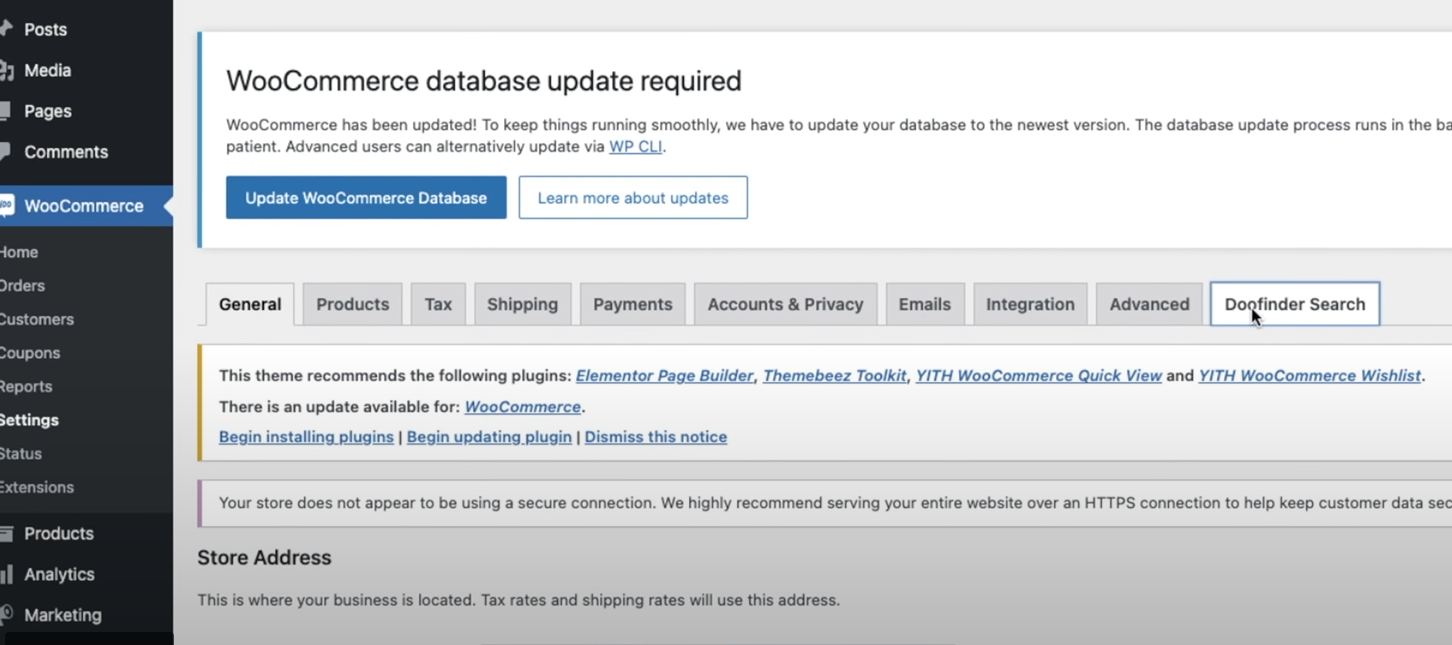Click the Marketing megaphone icon
The width and height of the screenshot is (1452, 645).
coord(6,615)
